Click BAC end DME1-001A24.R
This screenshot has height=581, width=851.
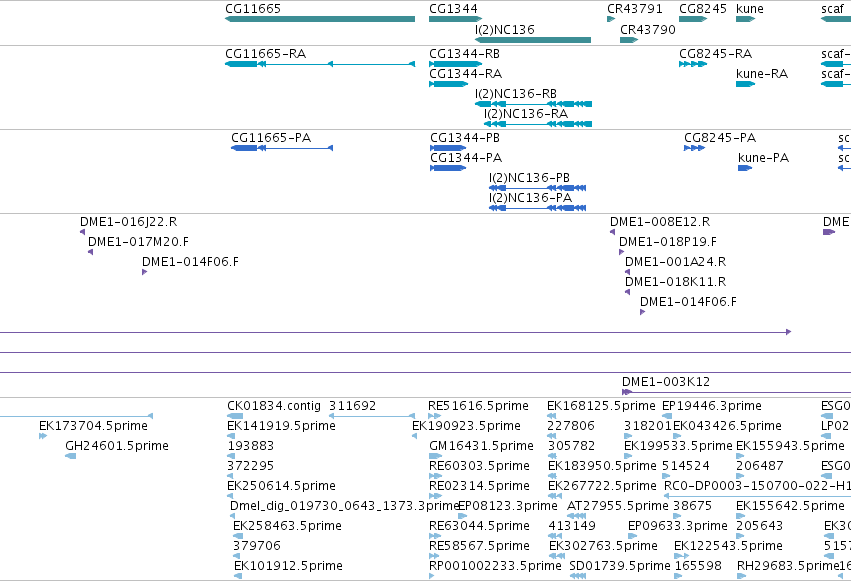[x=627, y=272]
